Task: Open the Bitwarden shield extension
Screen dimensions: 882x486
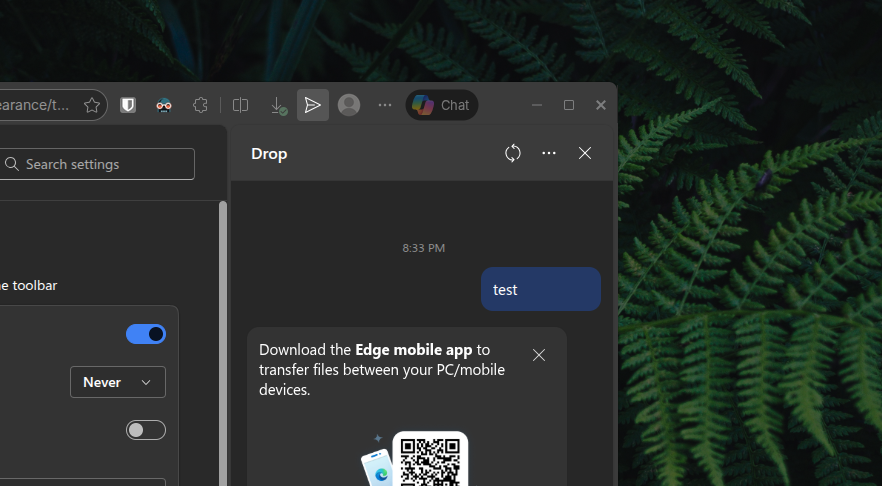Action: [x=128, y=105]
